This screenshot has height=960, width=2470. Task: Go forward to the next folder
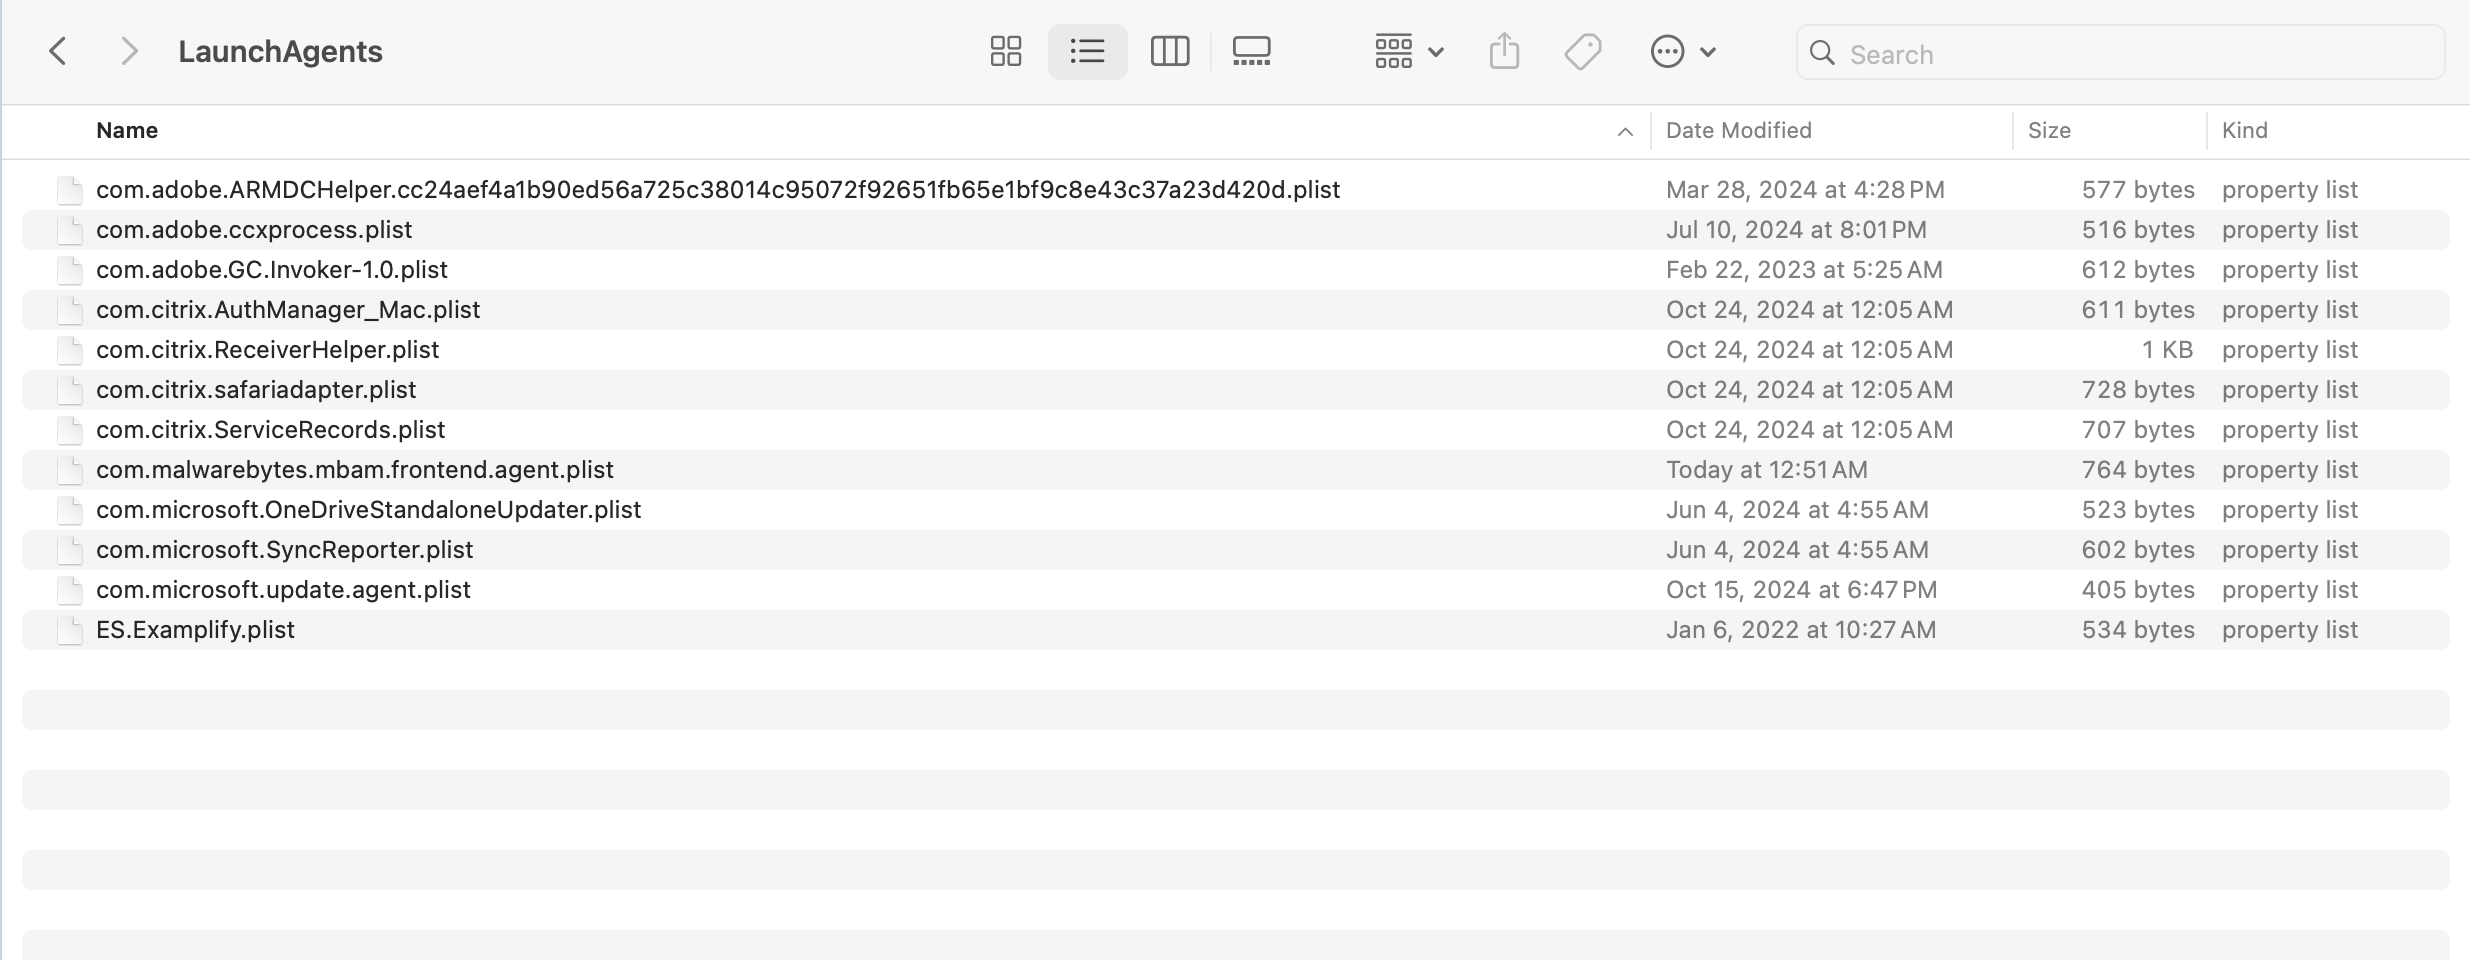tap(128, 52)
